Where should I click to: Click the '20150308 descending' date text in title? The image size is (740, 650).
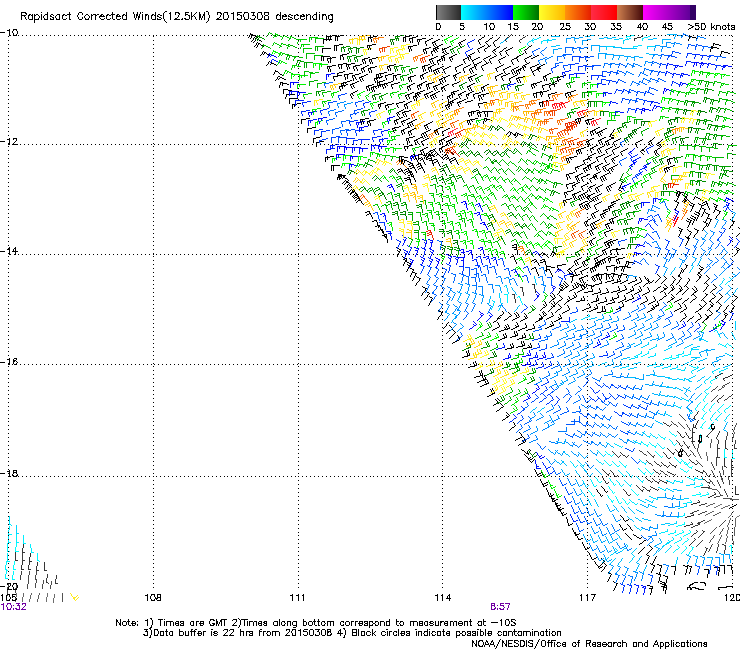point(275,17)
